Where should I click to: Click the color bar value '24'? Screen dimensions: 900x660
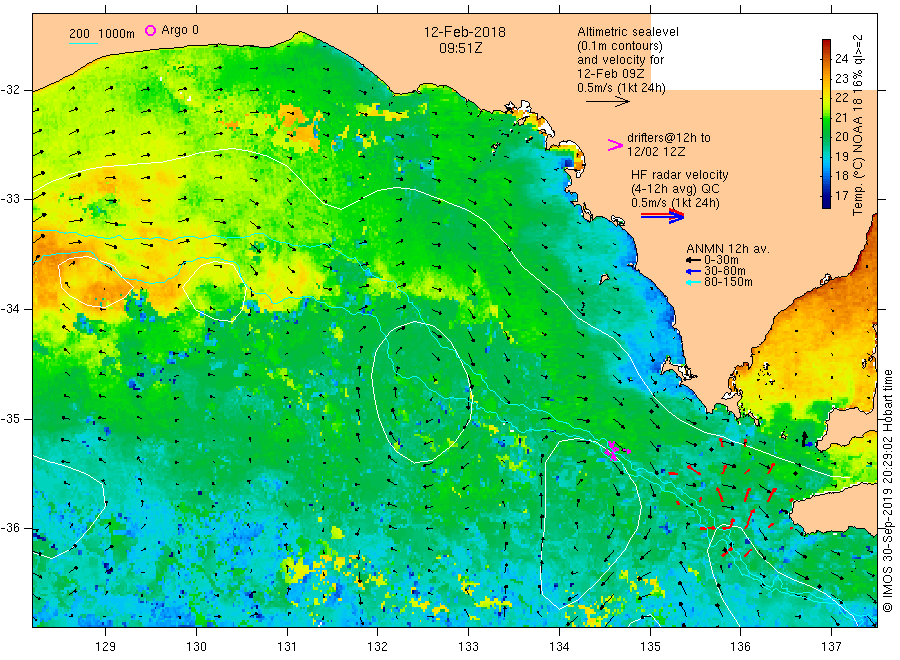pyautogui.click(x=841, y=58)
